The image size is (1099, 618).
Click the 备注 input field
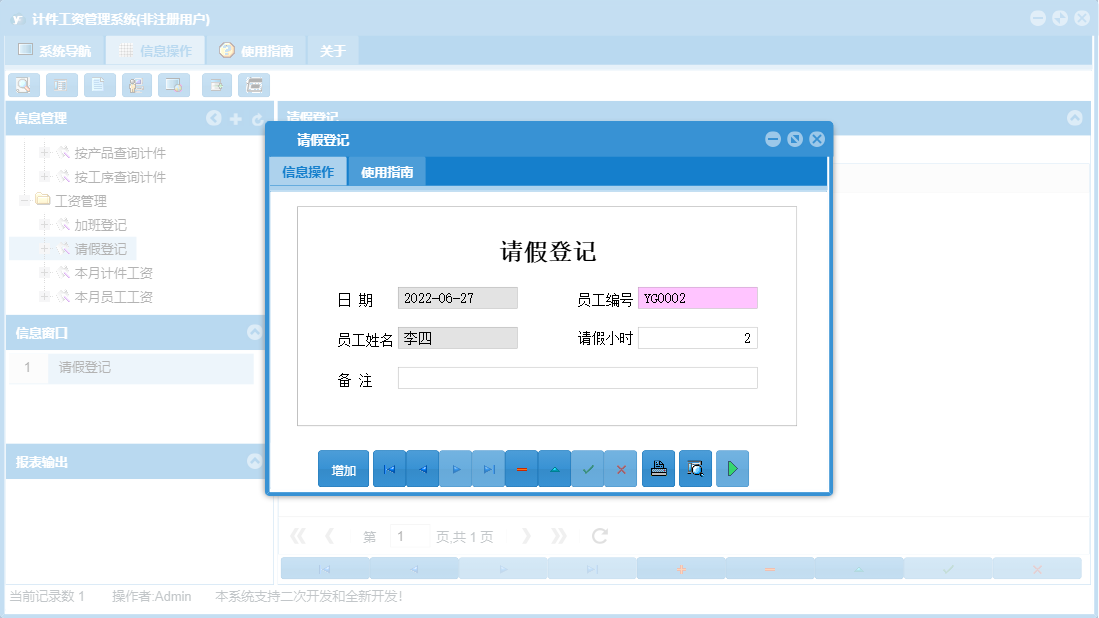pos(578,377)
